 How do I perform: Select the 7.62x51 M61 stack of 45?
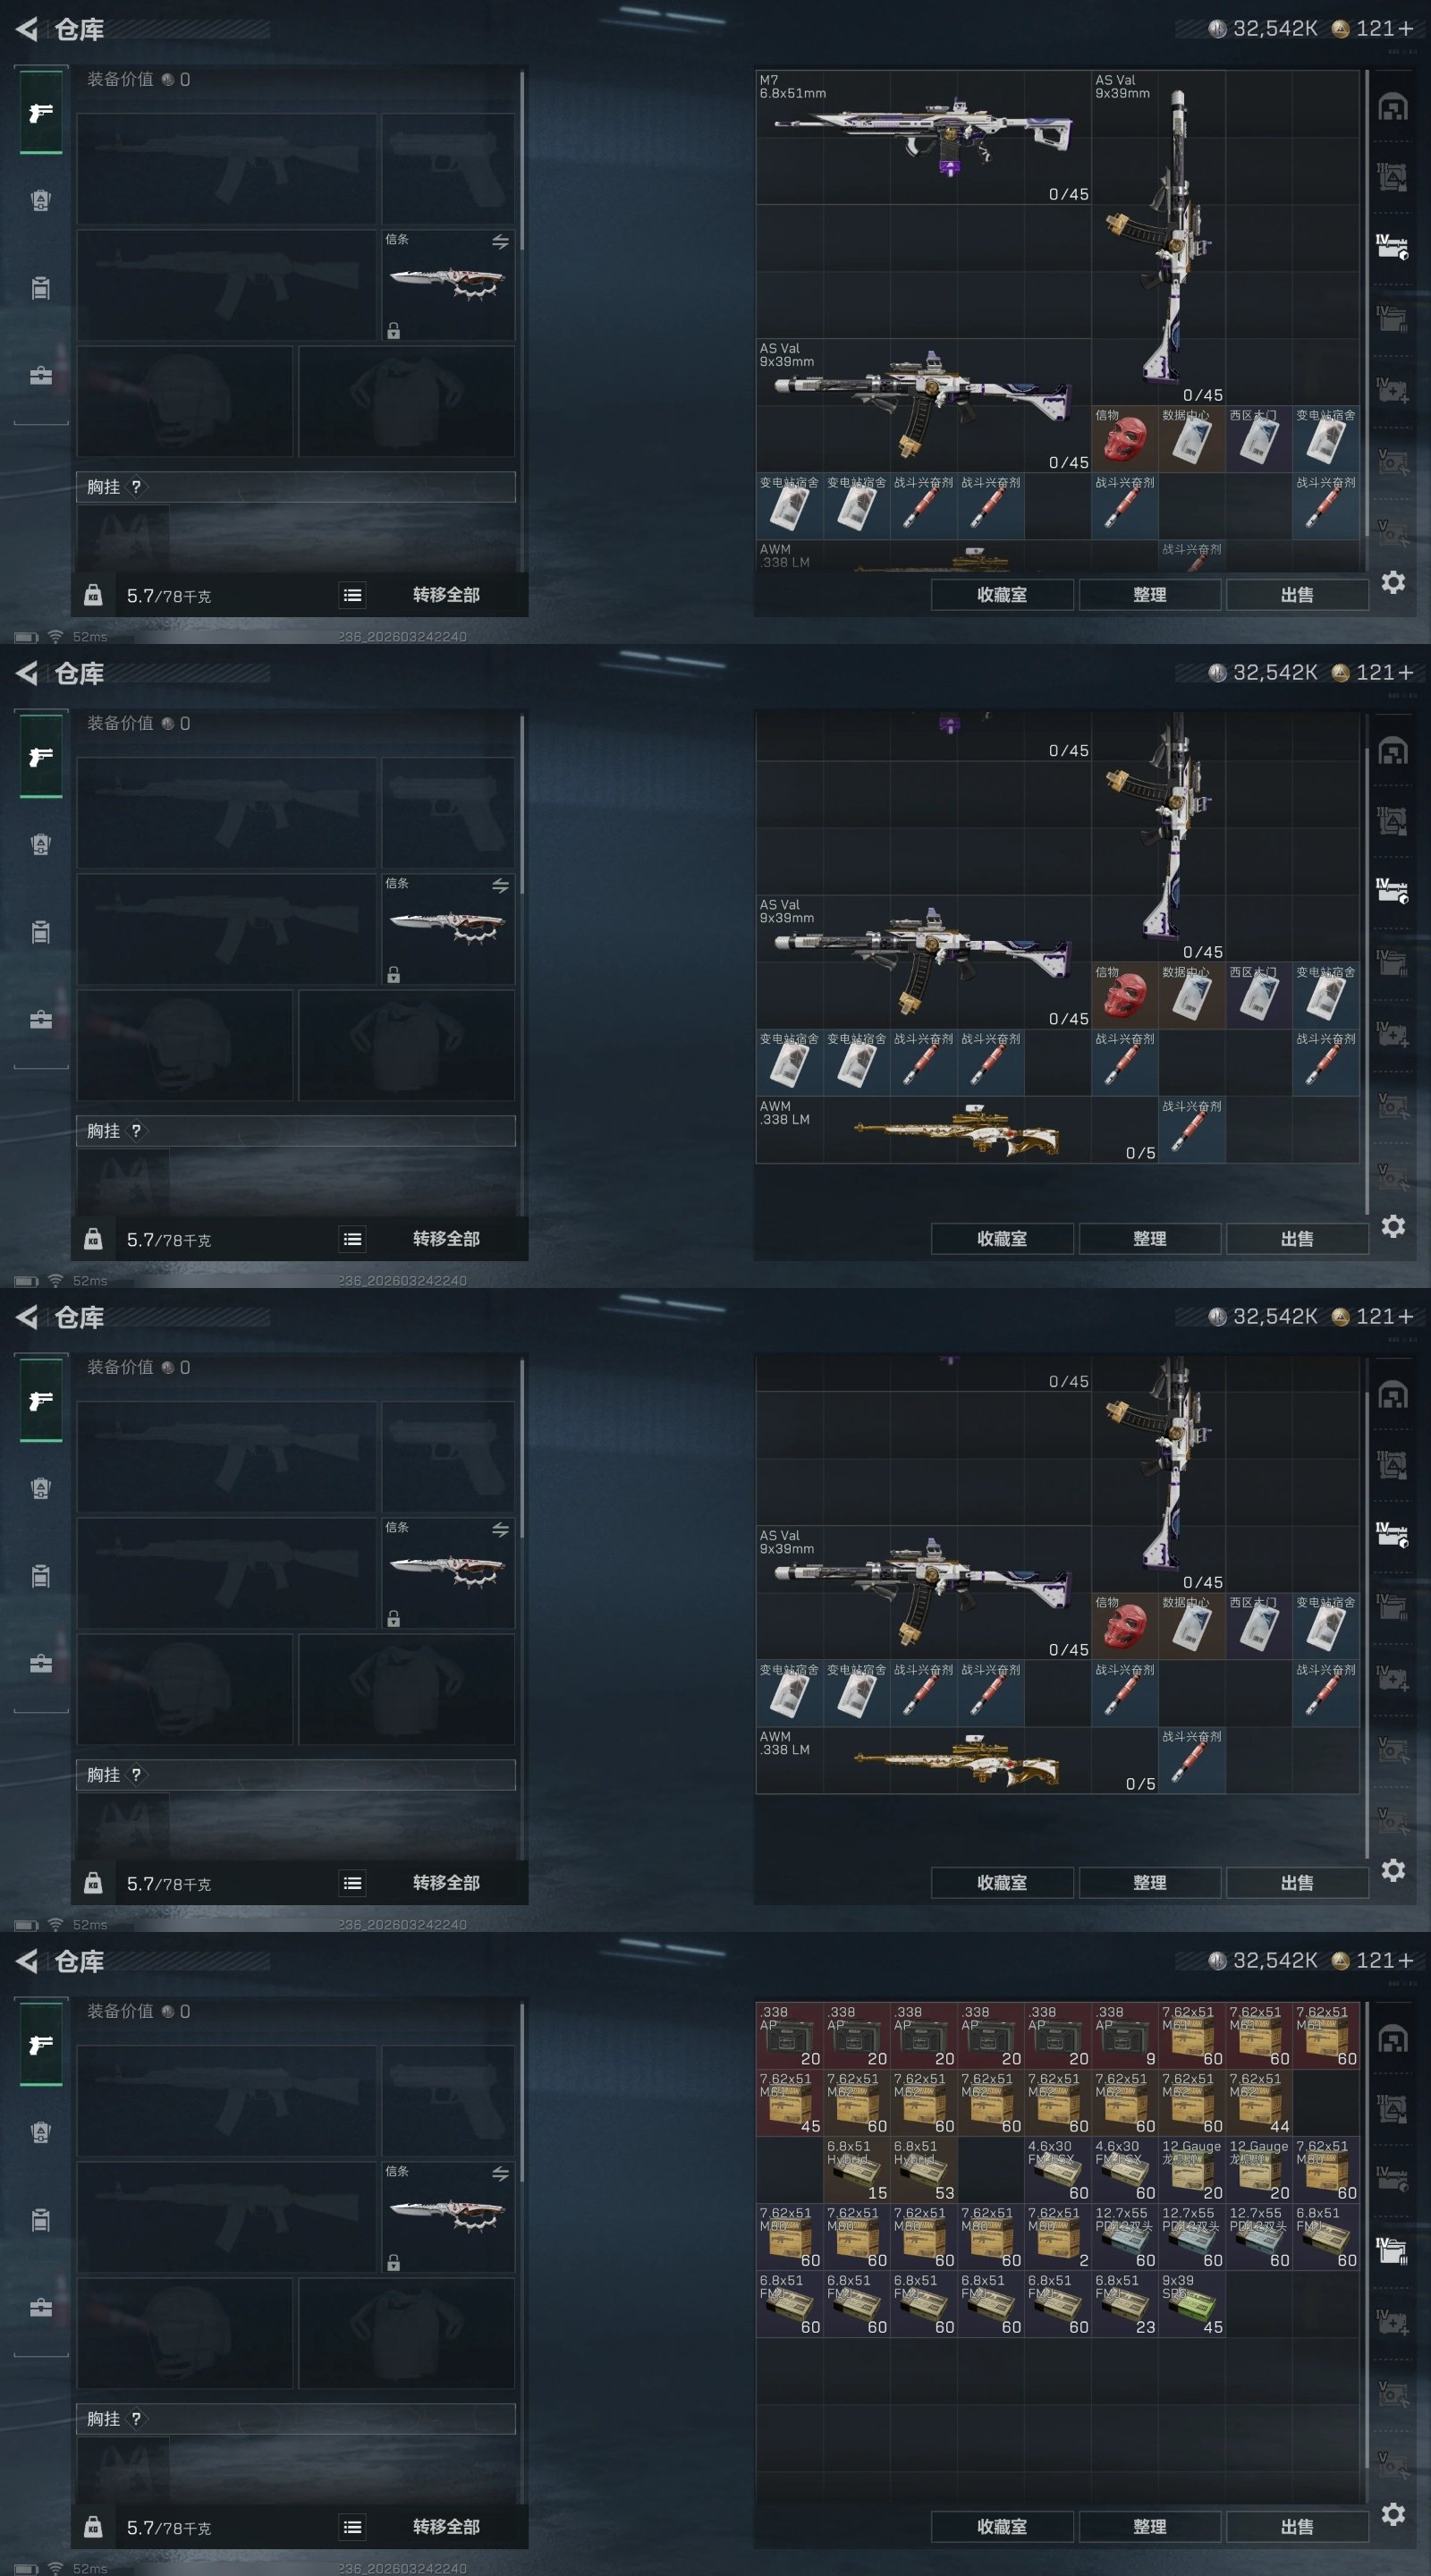790,2102
